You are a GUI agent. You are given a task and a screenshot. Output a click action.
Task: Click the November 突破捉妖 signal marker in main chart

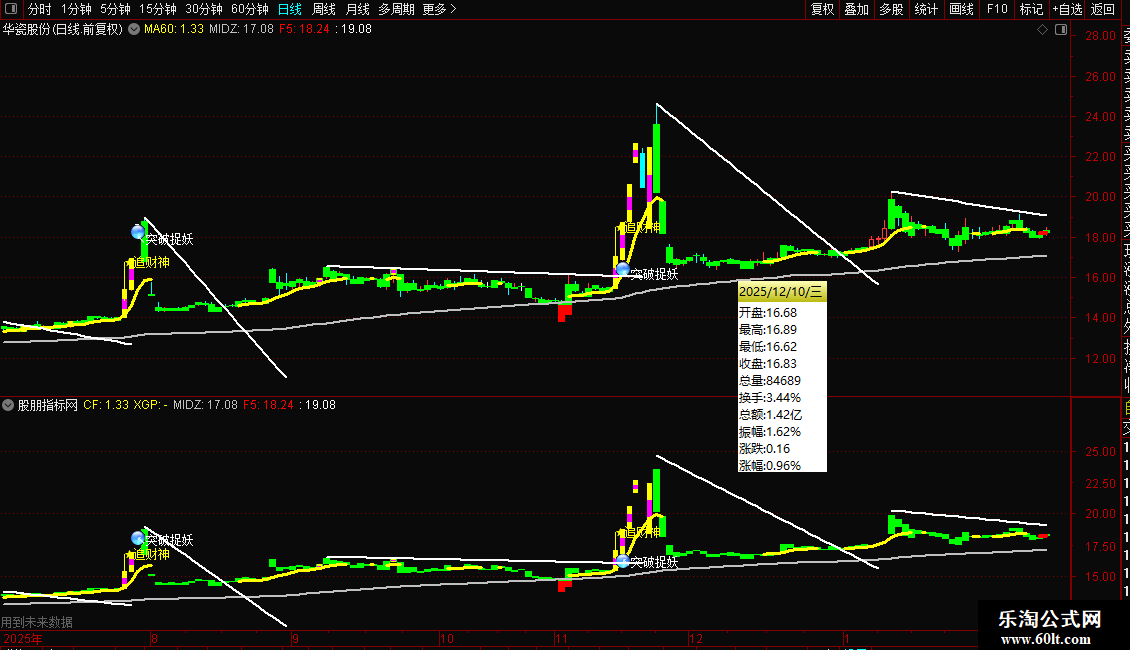[623, 270]
